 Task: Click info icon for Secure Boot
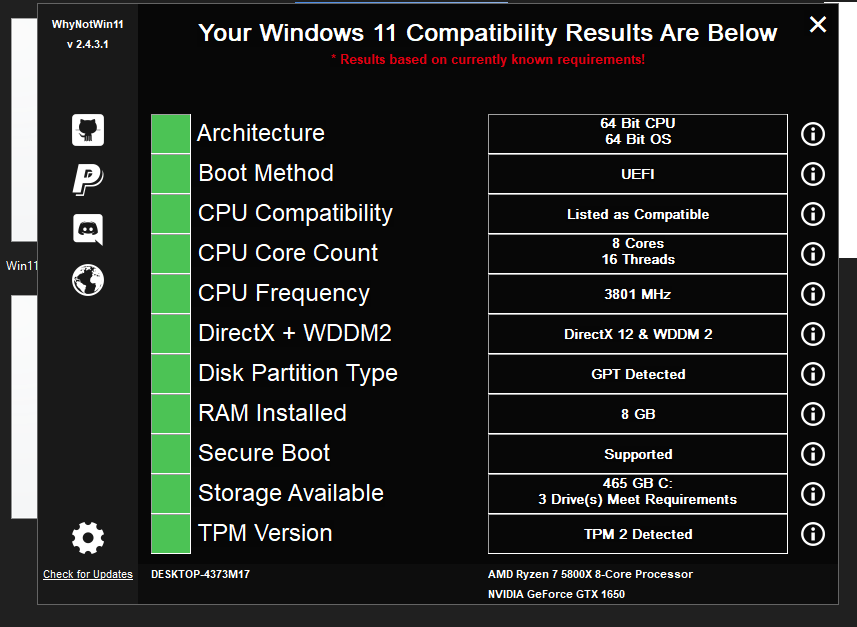click(x=813, y=453)
